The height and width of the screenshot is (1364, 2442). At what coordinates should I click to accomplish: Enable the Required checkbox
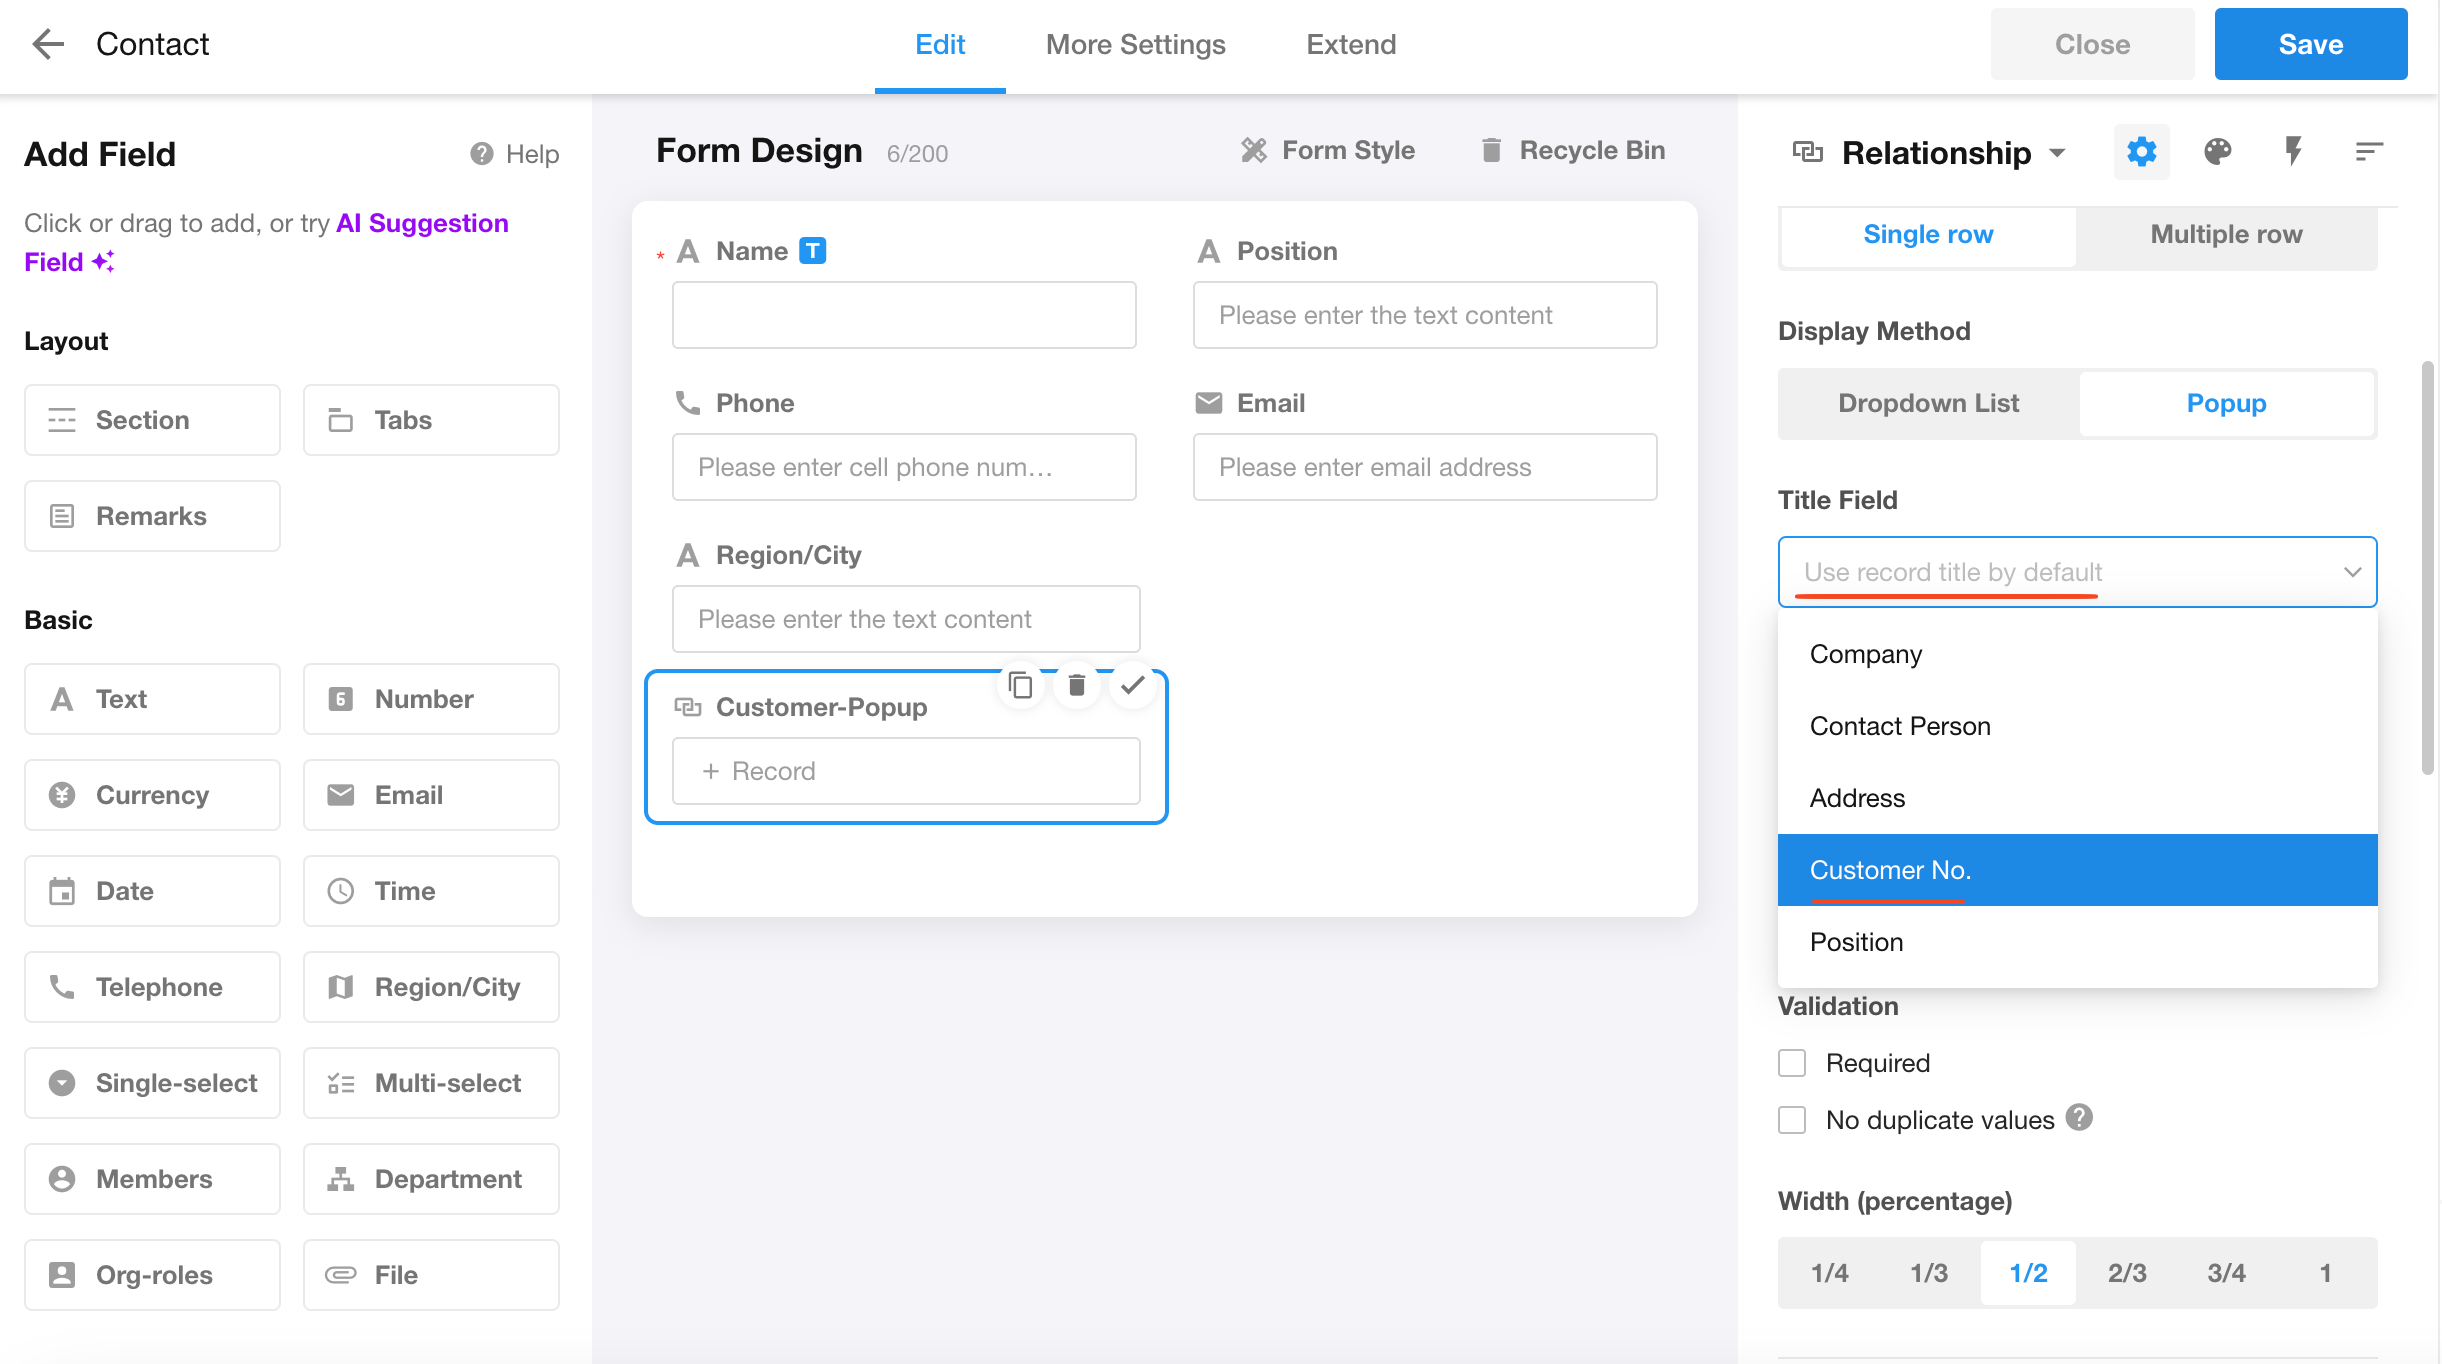point(1792,1063)
